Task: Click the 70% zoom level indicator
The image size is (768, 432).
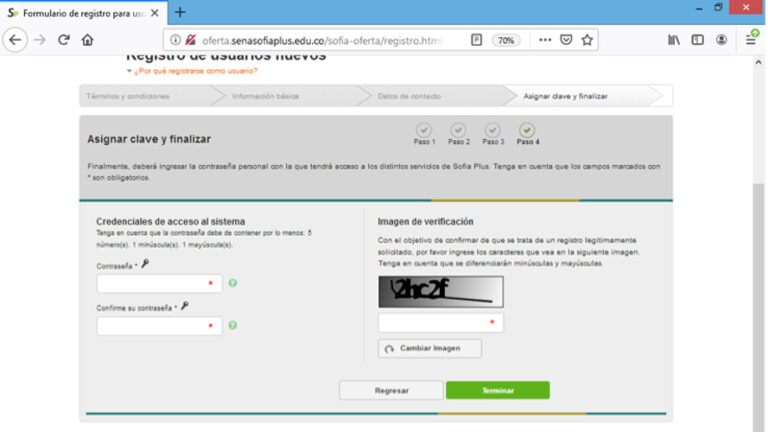Action: pyautogui.click(x=506, y=40)
